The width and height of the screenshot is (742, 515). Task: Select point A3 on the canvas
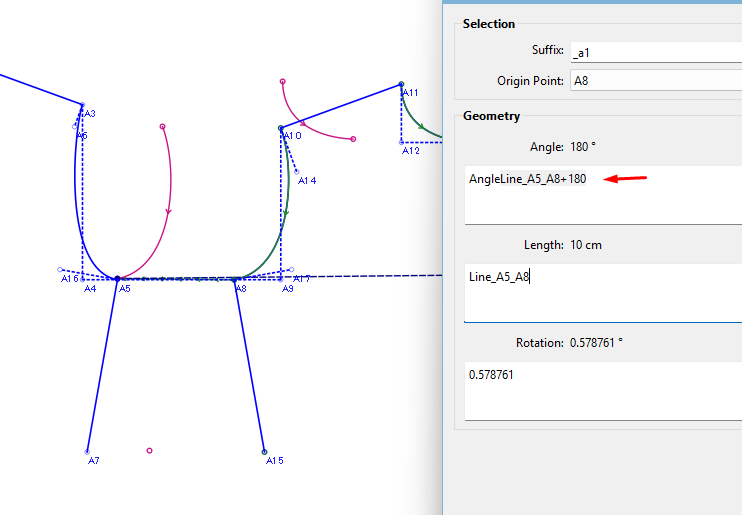(x=82, y=105)
